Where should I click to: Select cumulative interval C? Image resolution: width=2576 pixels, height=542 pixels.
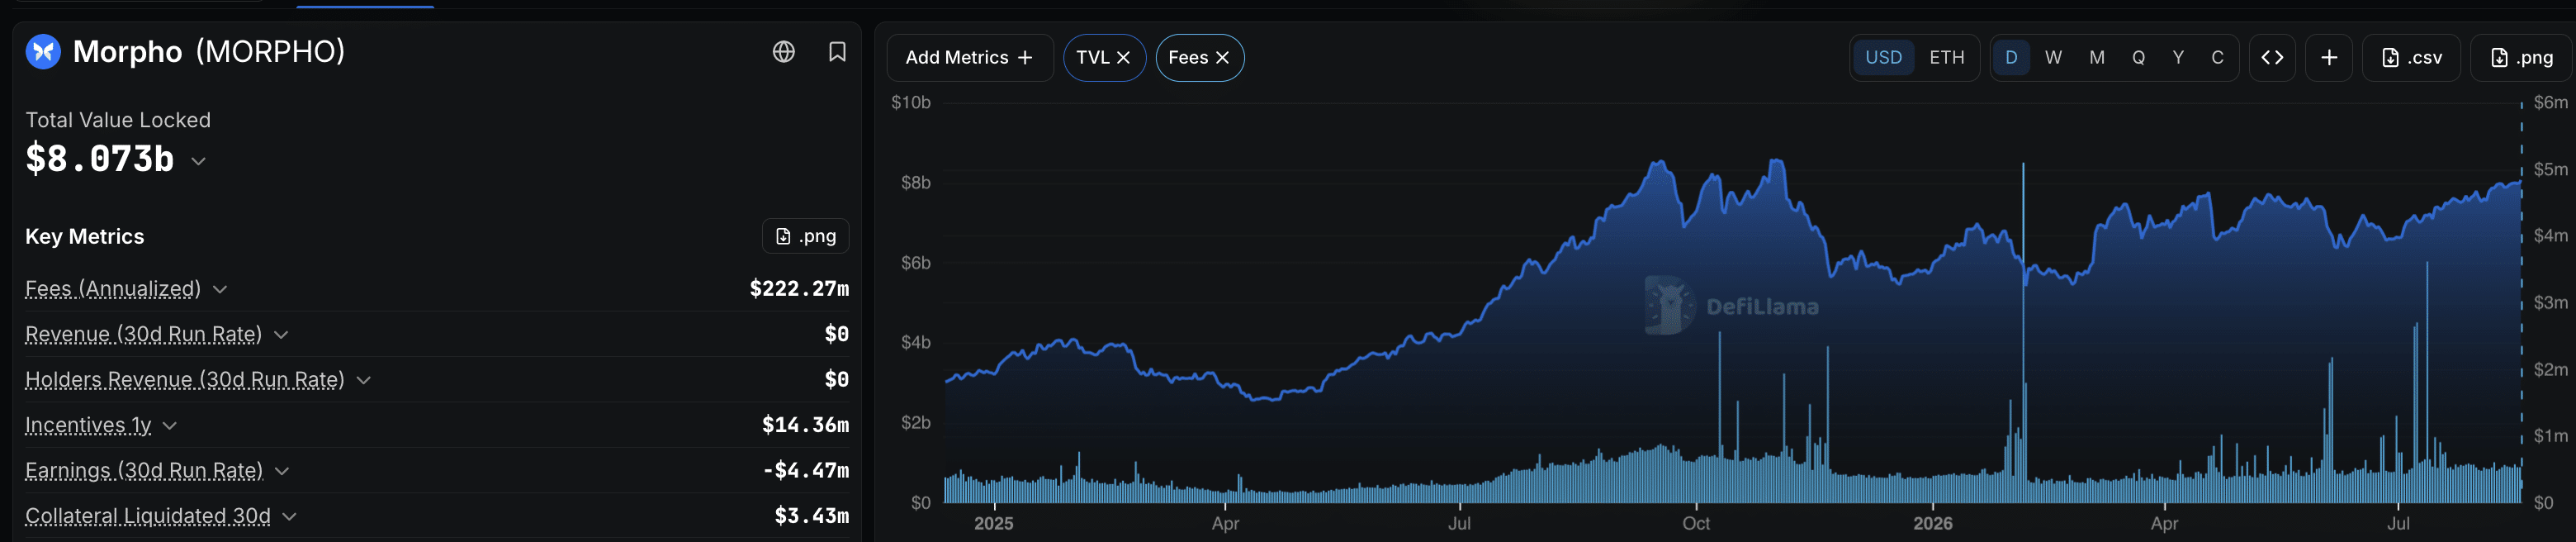coord(2217,58)
